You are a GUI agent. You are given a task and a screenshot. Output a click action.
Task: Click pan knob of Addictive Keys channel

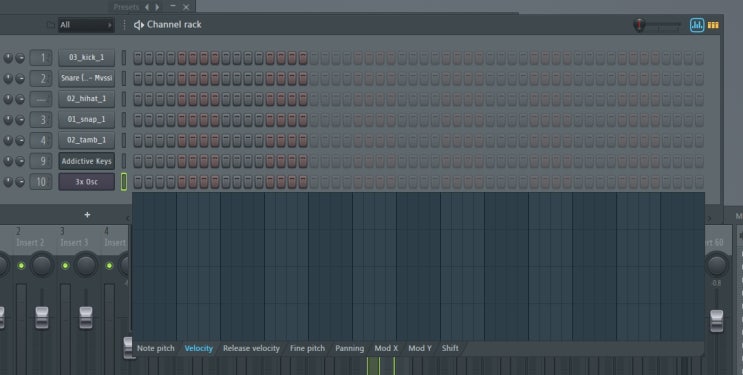8,161
